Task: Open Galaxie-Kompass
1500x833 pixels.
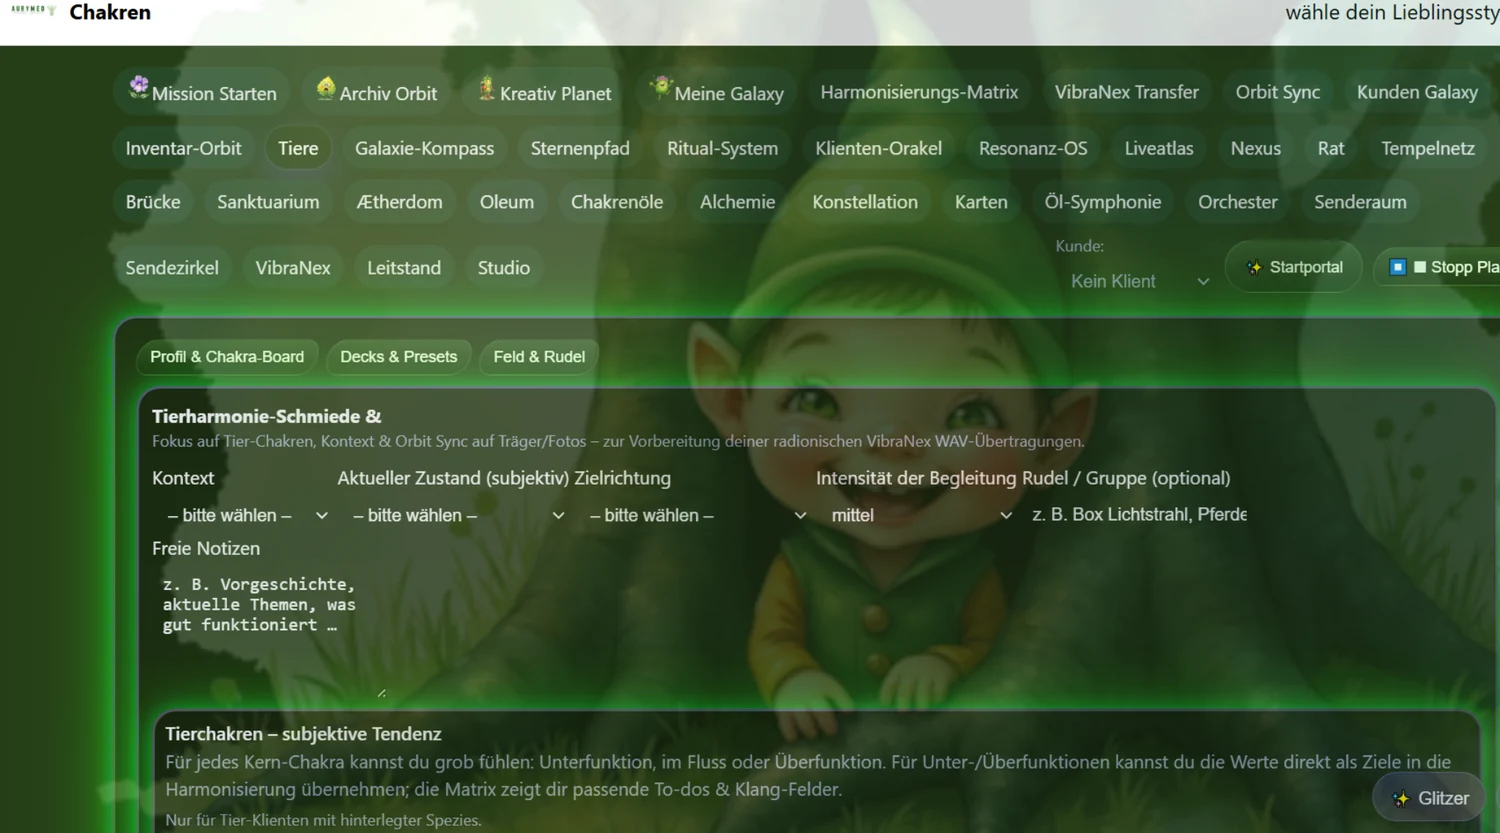Action: pyautogui.click(x=424, y=148)
